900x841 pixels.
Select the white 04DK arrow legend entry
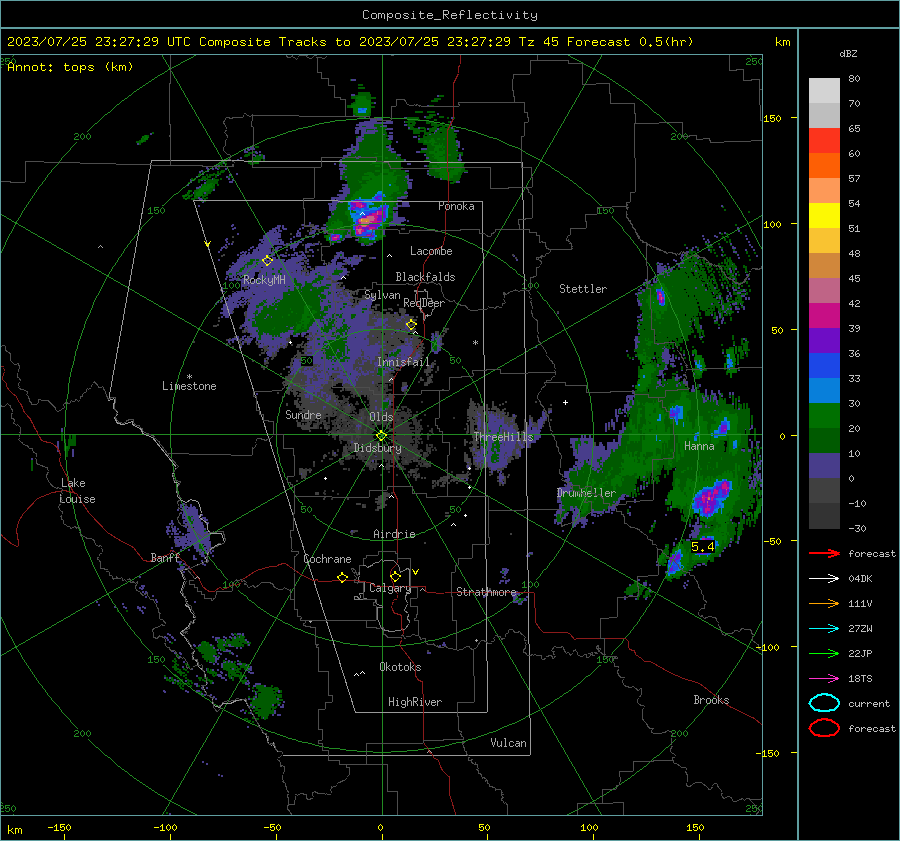tap(824, 579)
